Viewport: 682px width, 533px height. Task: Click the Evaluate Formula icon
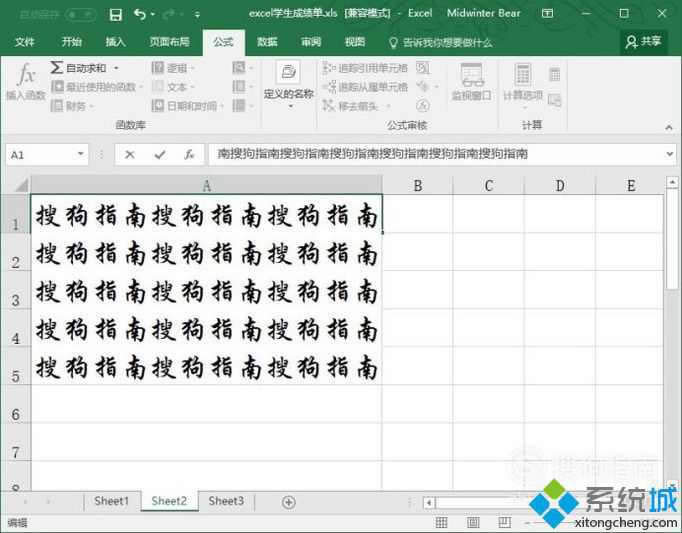pyautogui.click(x=423, y=105)
